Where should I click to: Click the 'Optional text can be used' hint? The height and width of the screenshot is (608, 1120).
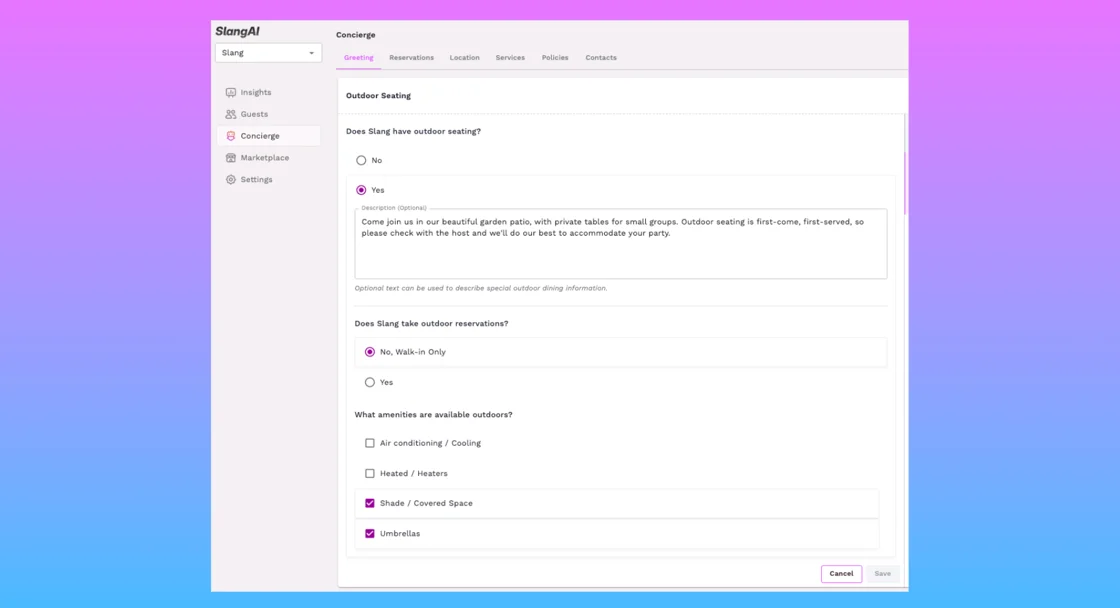coord(481,289)
